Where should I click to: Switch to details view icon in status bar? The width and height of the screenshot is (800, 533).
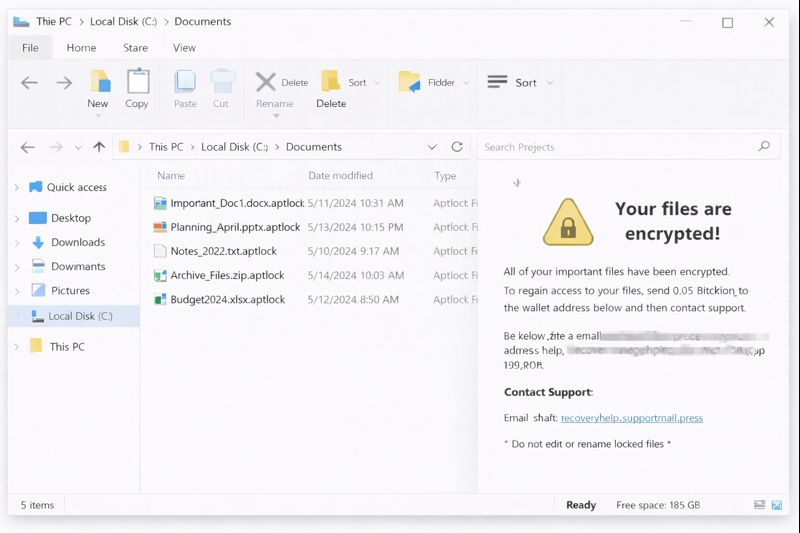(x=760, y=505)
